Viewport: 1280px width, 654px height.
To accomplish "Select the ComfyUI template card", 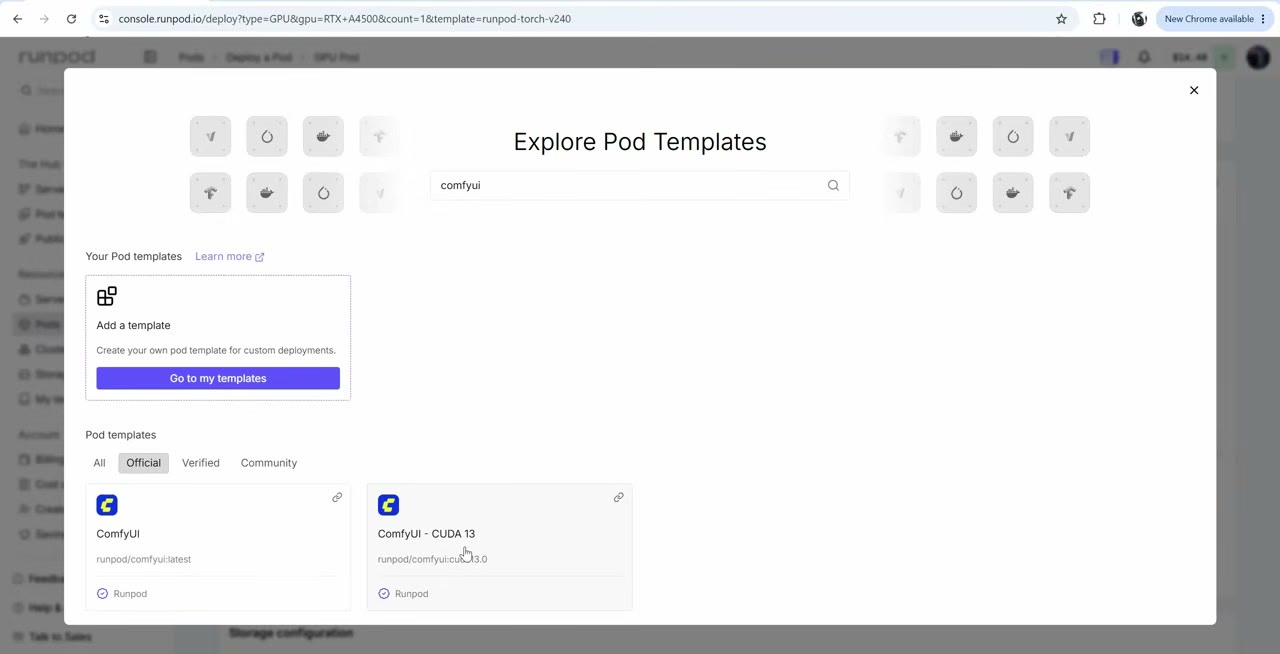I will [x=218, y=547].
